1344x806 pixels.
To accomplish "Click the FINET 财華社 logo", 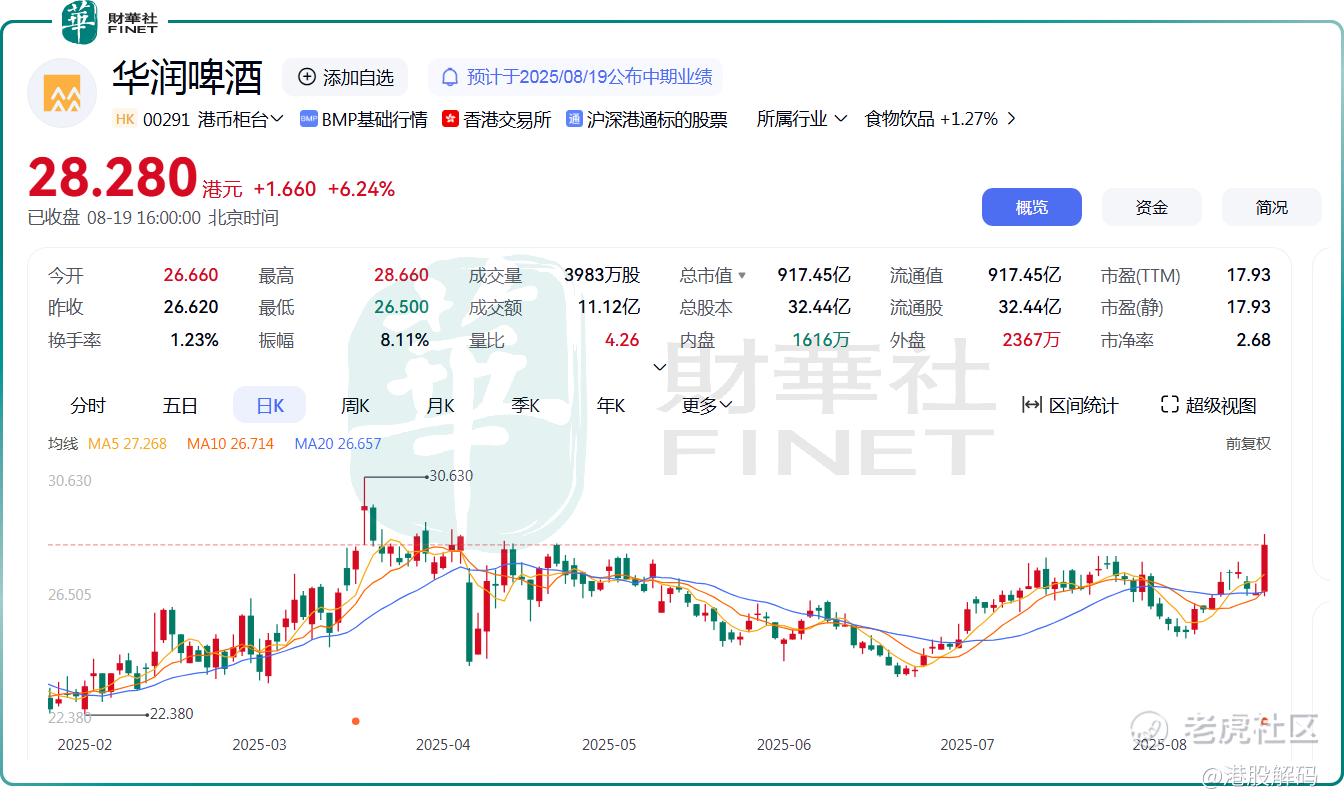I will pos(110,22).
